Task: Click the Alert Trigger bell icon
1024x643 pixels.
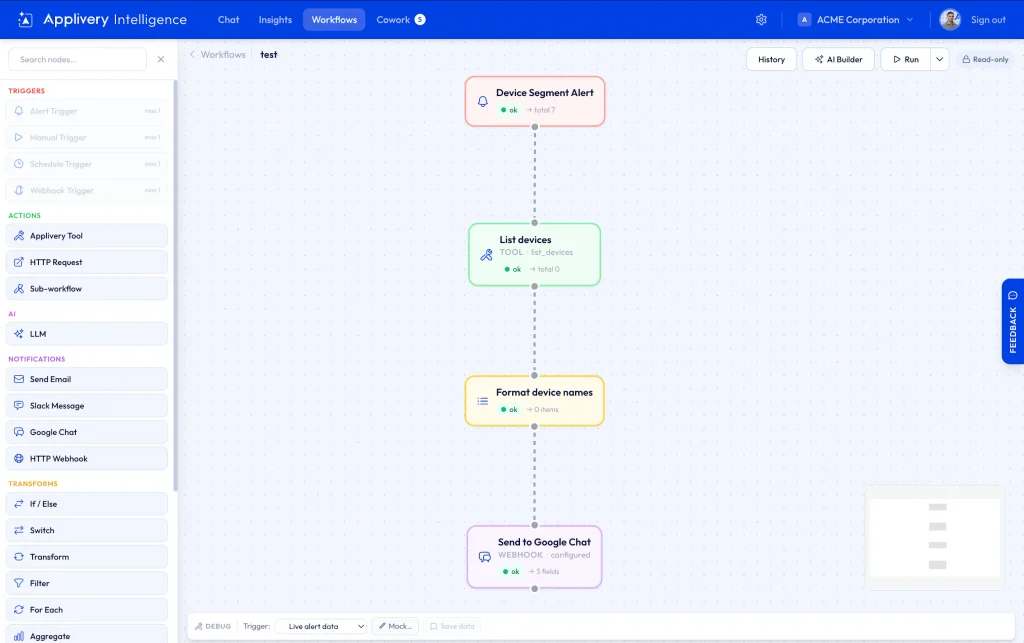Action: (x=19, y=111)
